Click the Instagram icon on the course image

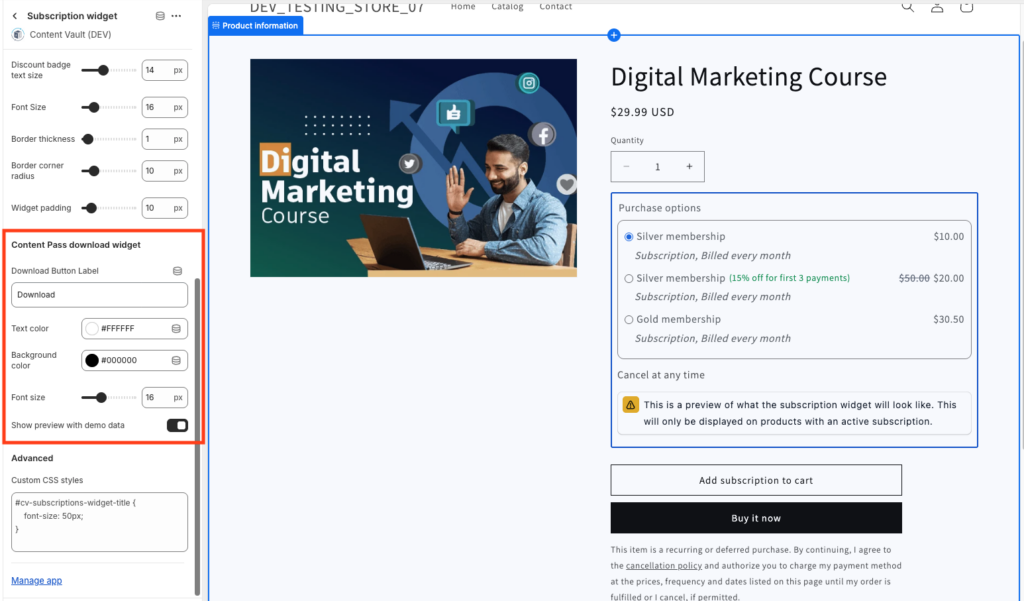529,84
